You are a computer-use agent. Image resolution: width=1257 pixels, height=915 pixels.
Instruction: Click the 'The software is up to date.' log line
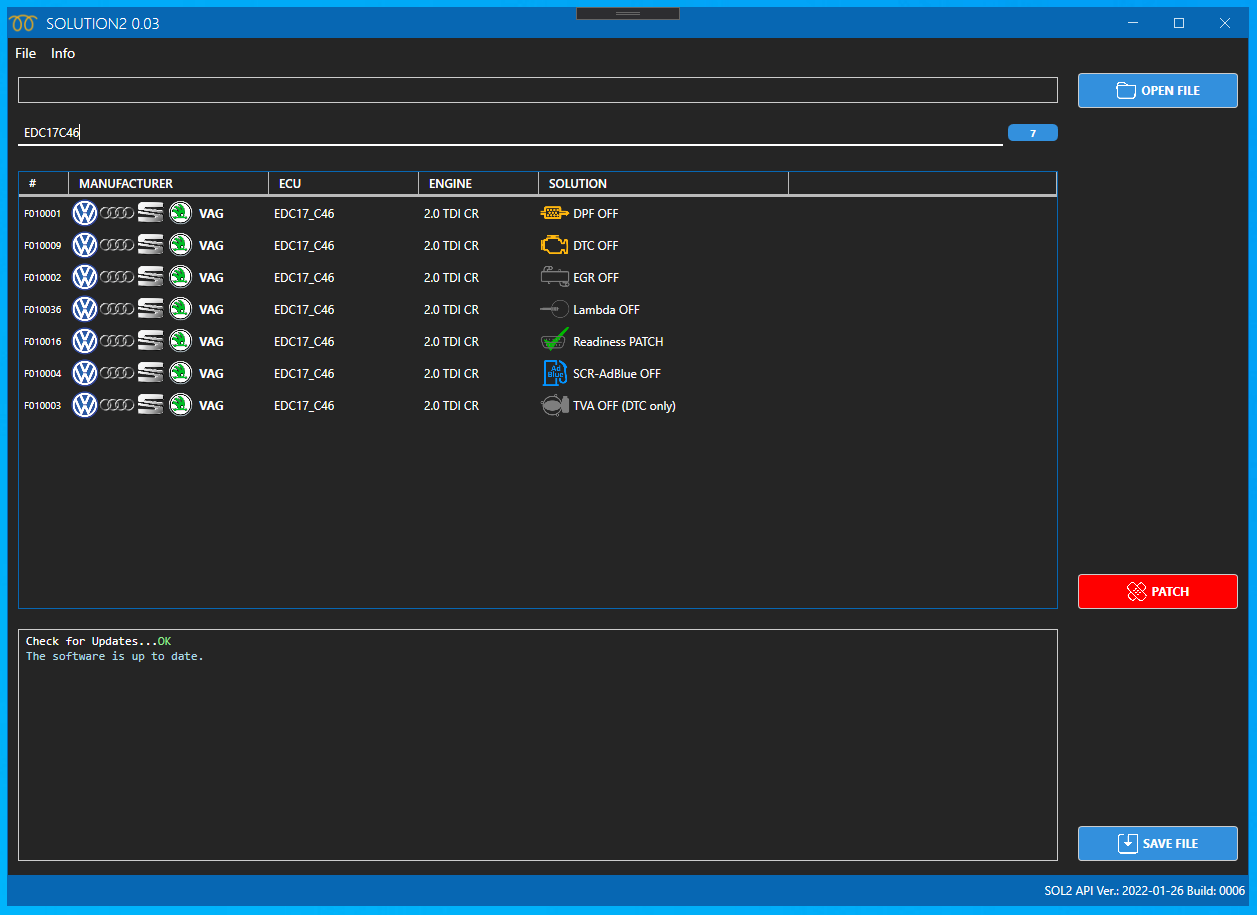[x=115, y=656]
